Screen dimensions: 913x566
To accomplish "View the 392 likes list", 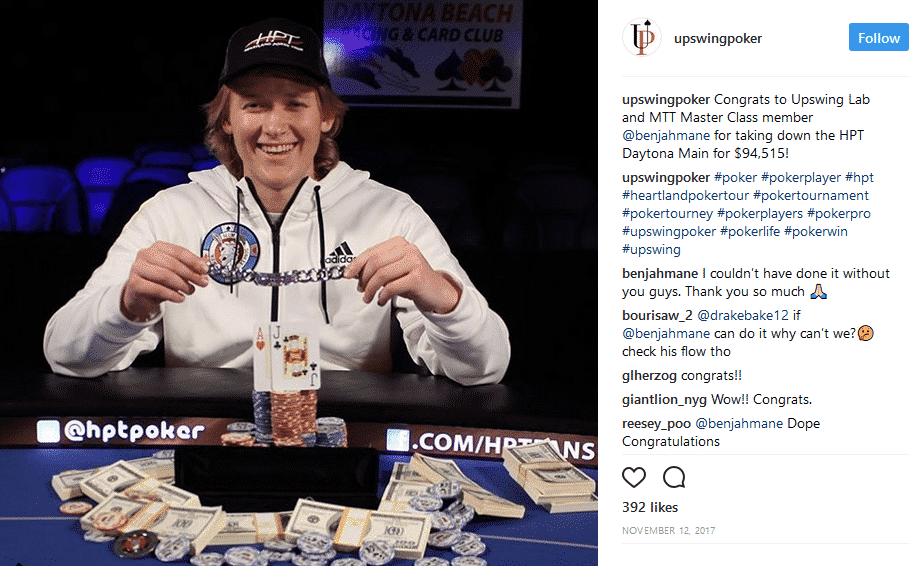I will click(650, 507).
